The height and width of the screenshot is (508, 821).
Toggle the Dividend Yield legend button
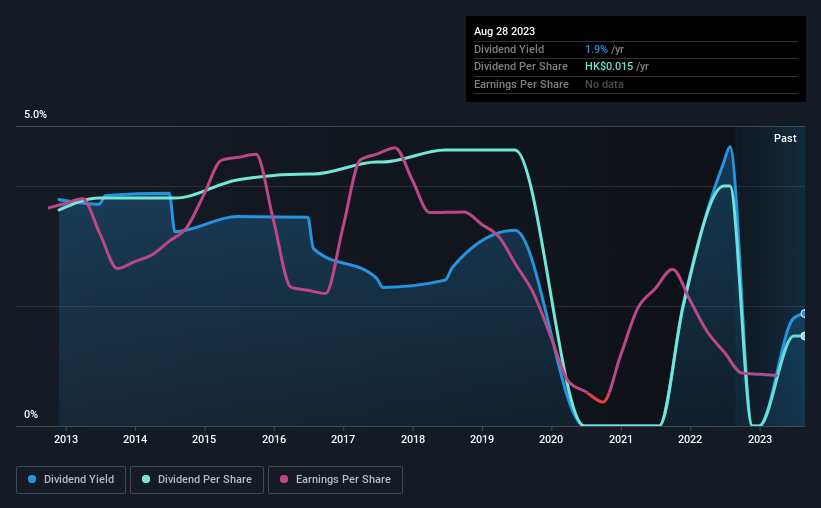pyautogui.click(x=72, y=480)
